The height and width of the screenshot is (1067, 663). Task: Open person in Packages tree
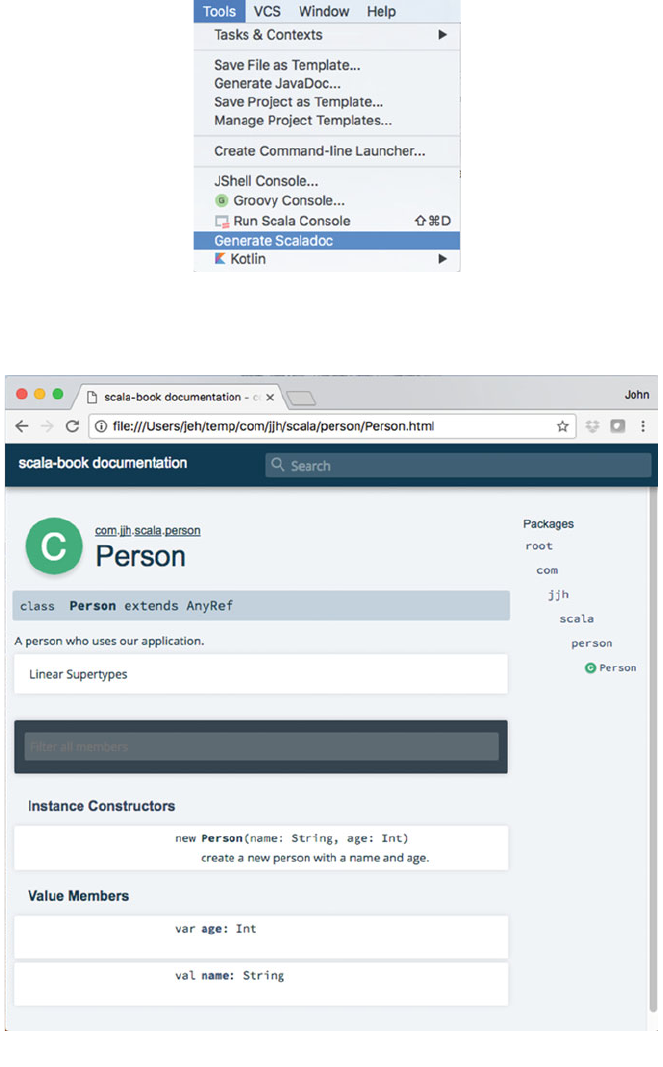(592, 643)
